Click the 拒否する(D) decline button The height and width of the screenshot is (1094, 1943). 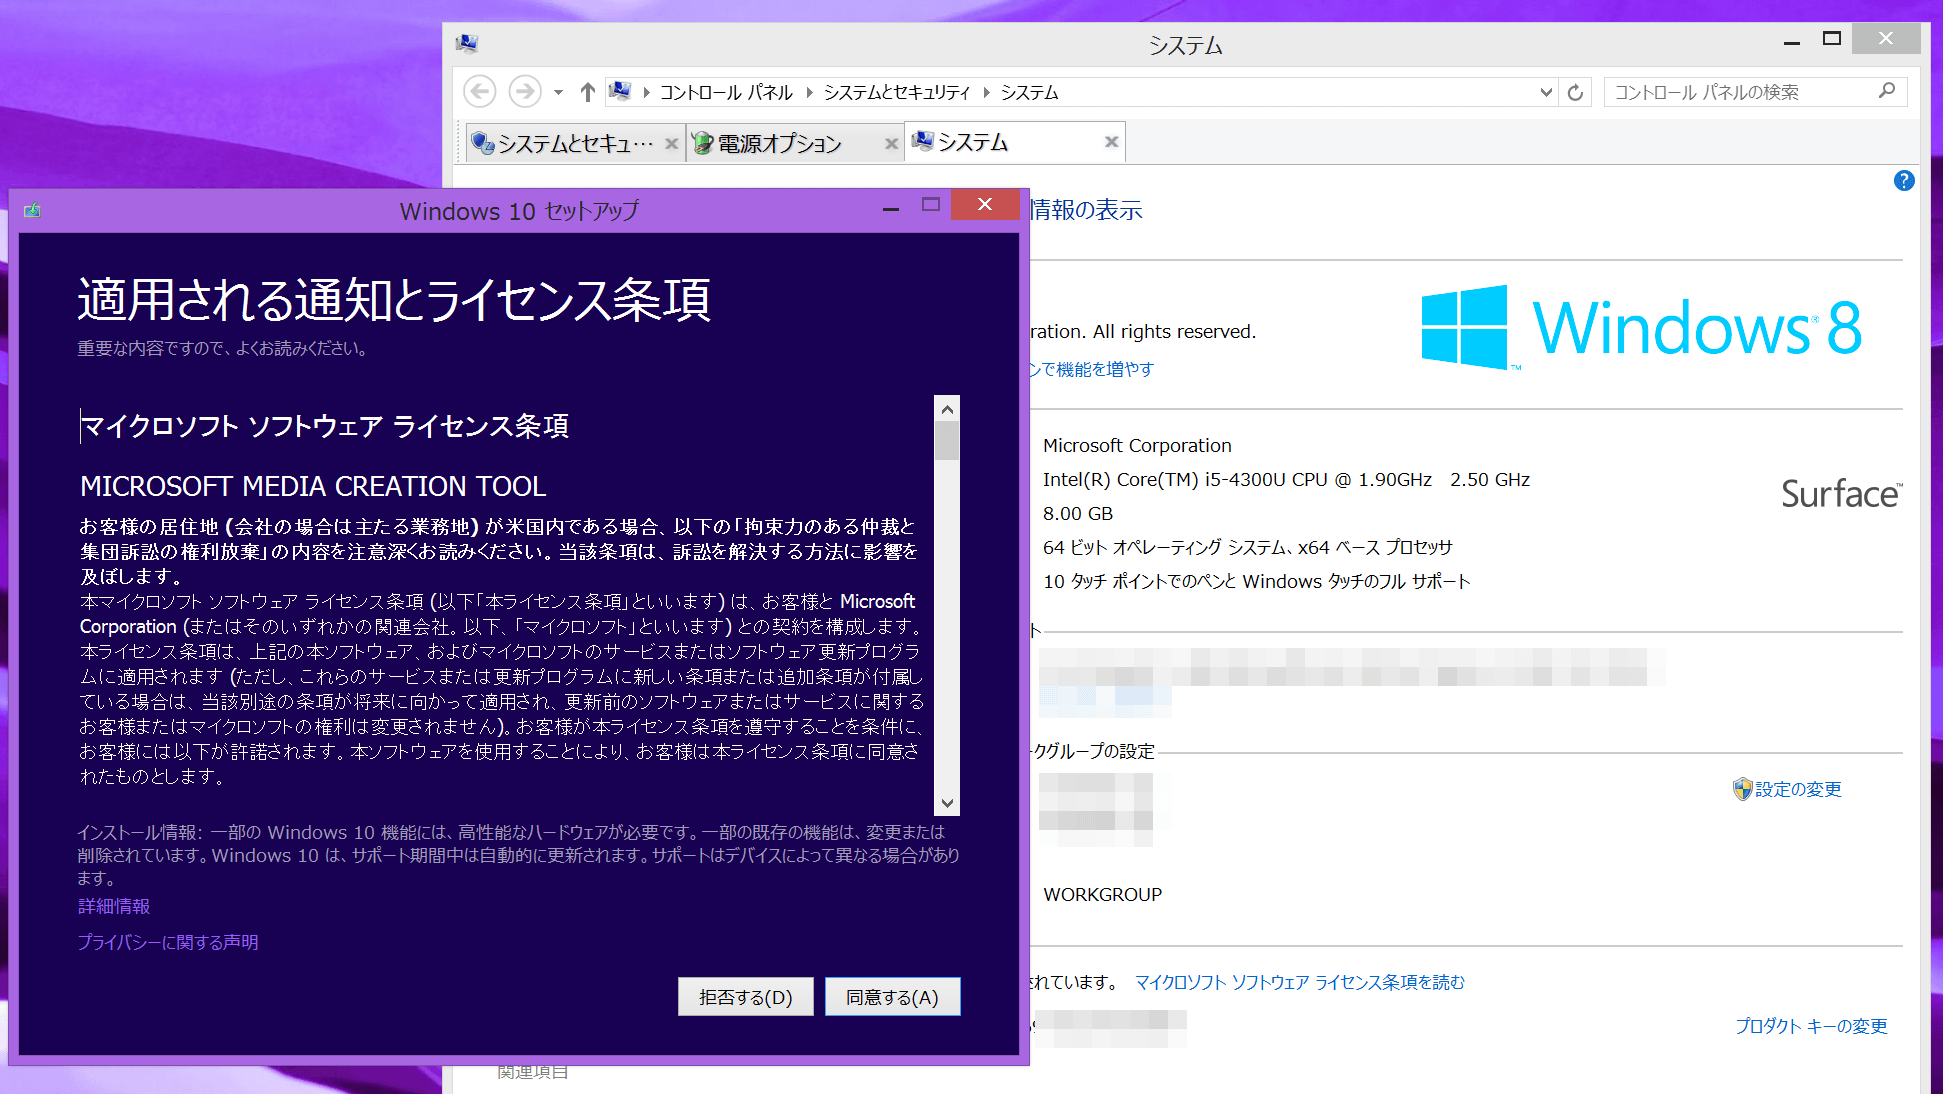tap(745, 997)
